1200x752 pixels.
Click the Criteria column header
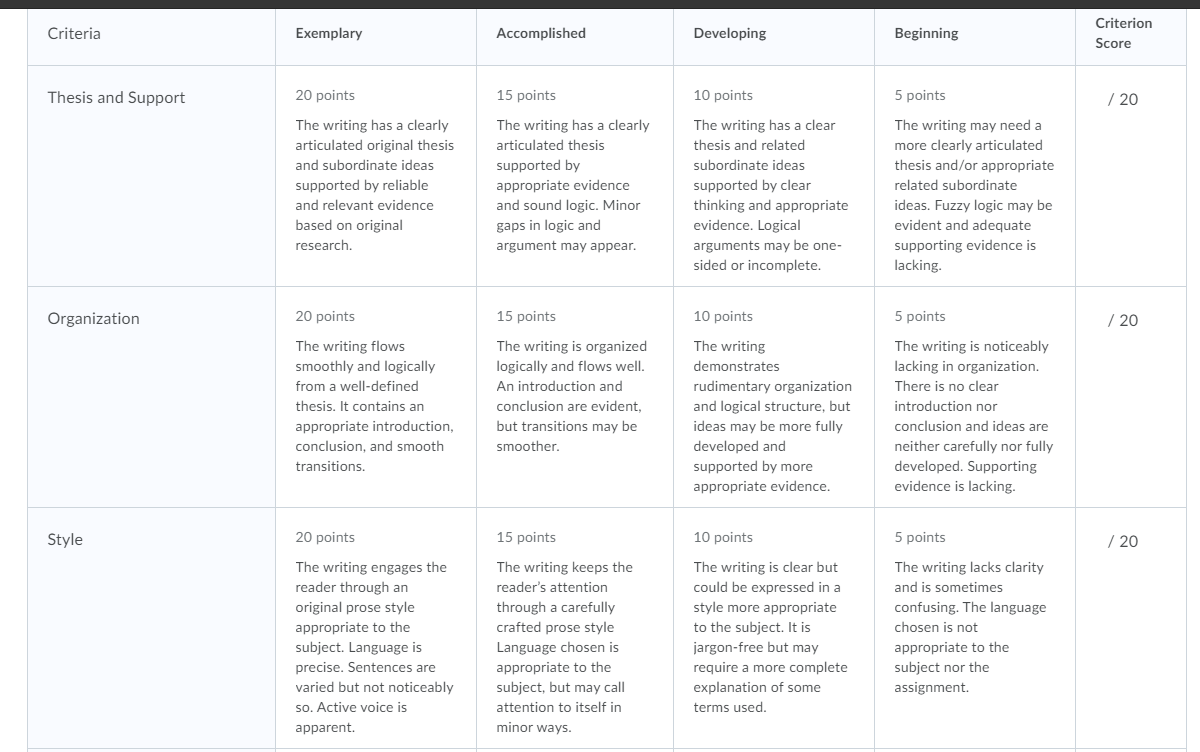point(74,33)
